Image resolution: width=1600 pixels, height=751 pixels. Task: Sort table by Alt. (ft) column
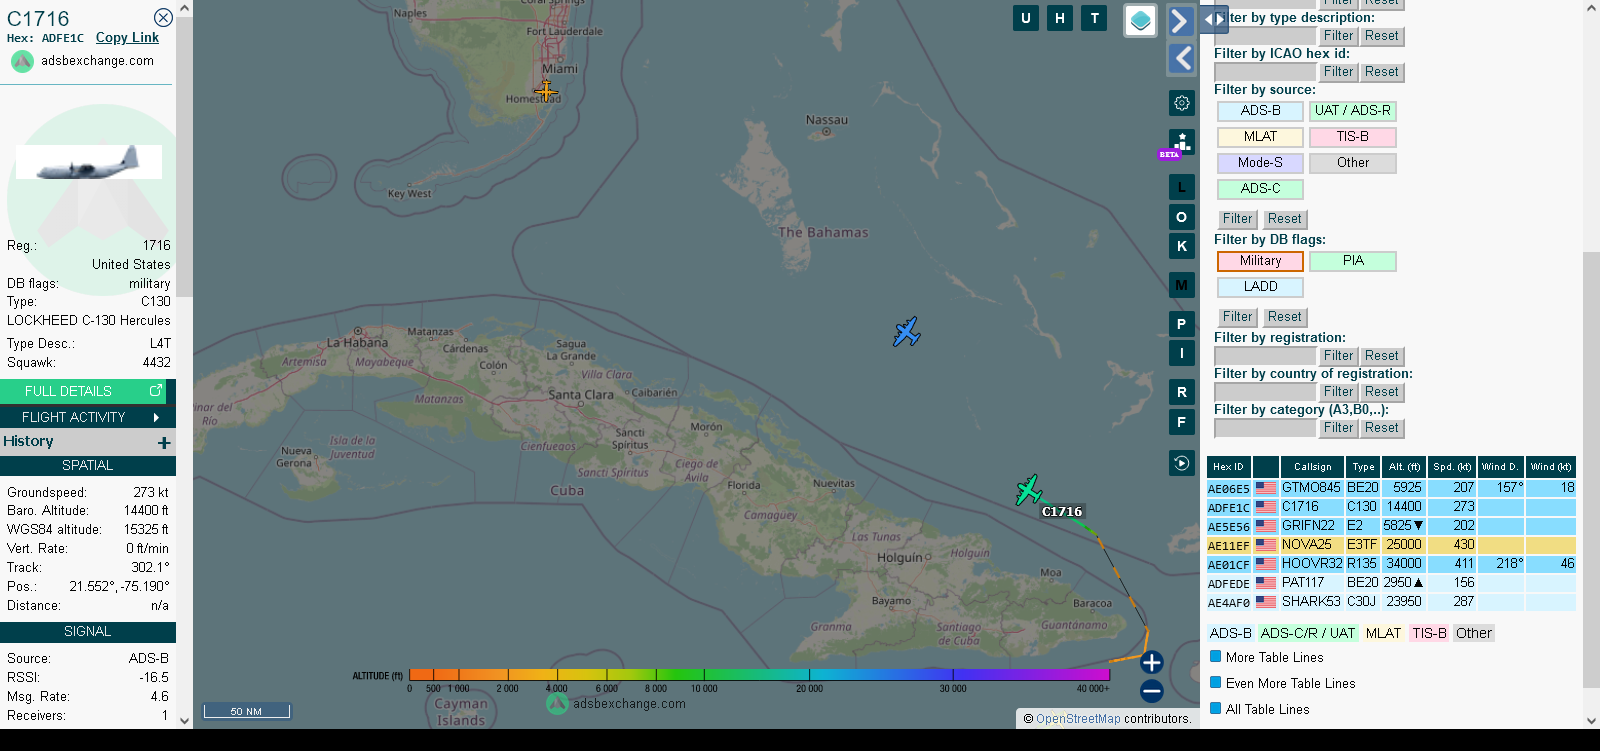click(x=1404, y=467)
